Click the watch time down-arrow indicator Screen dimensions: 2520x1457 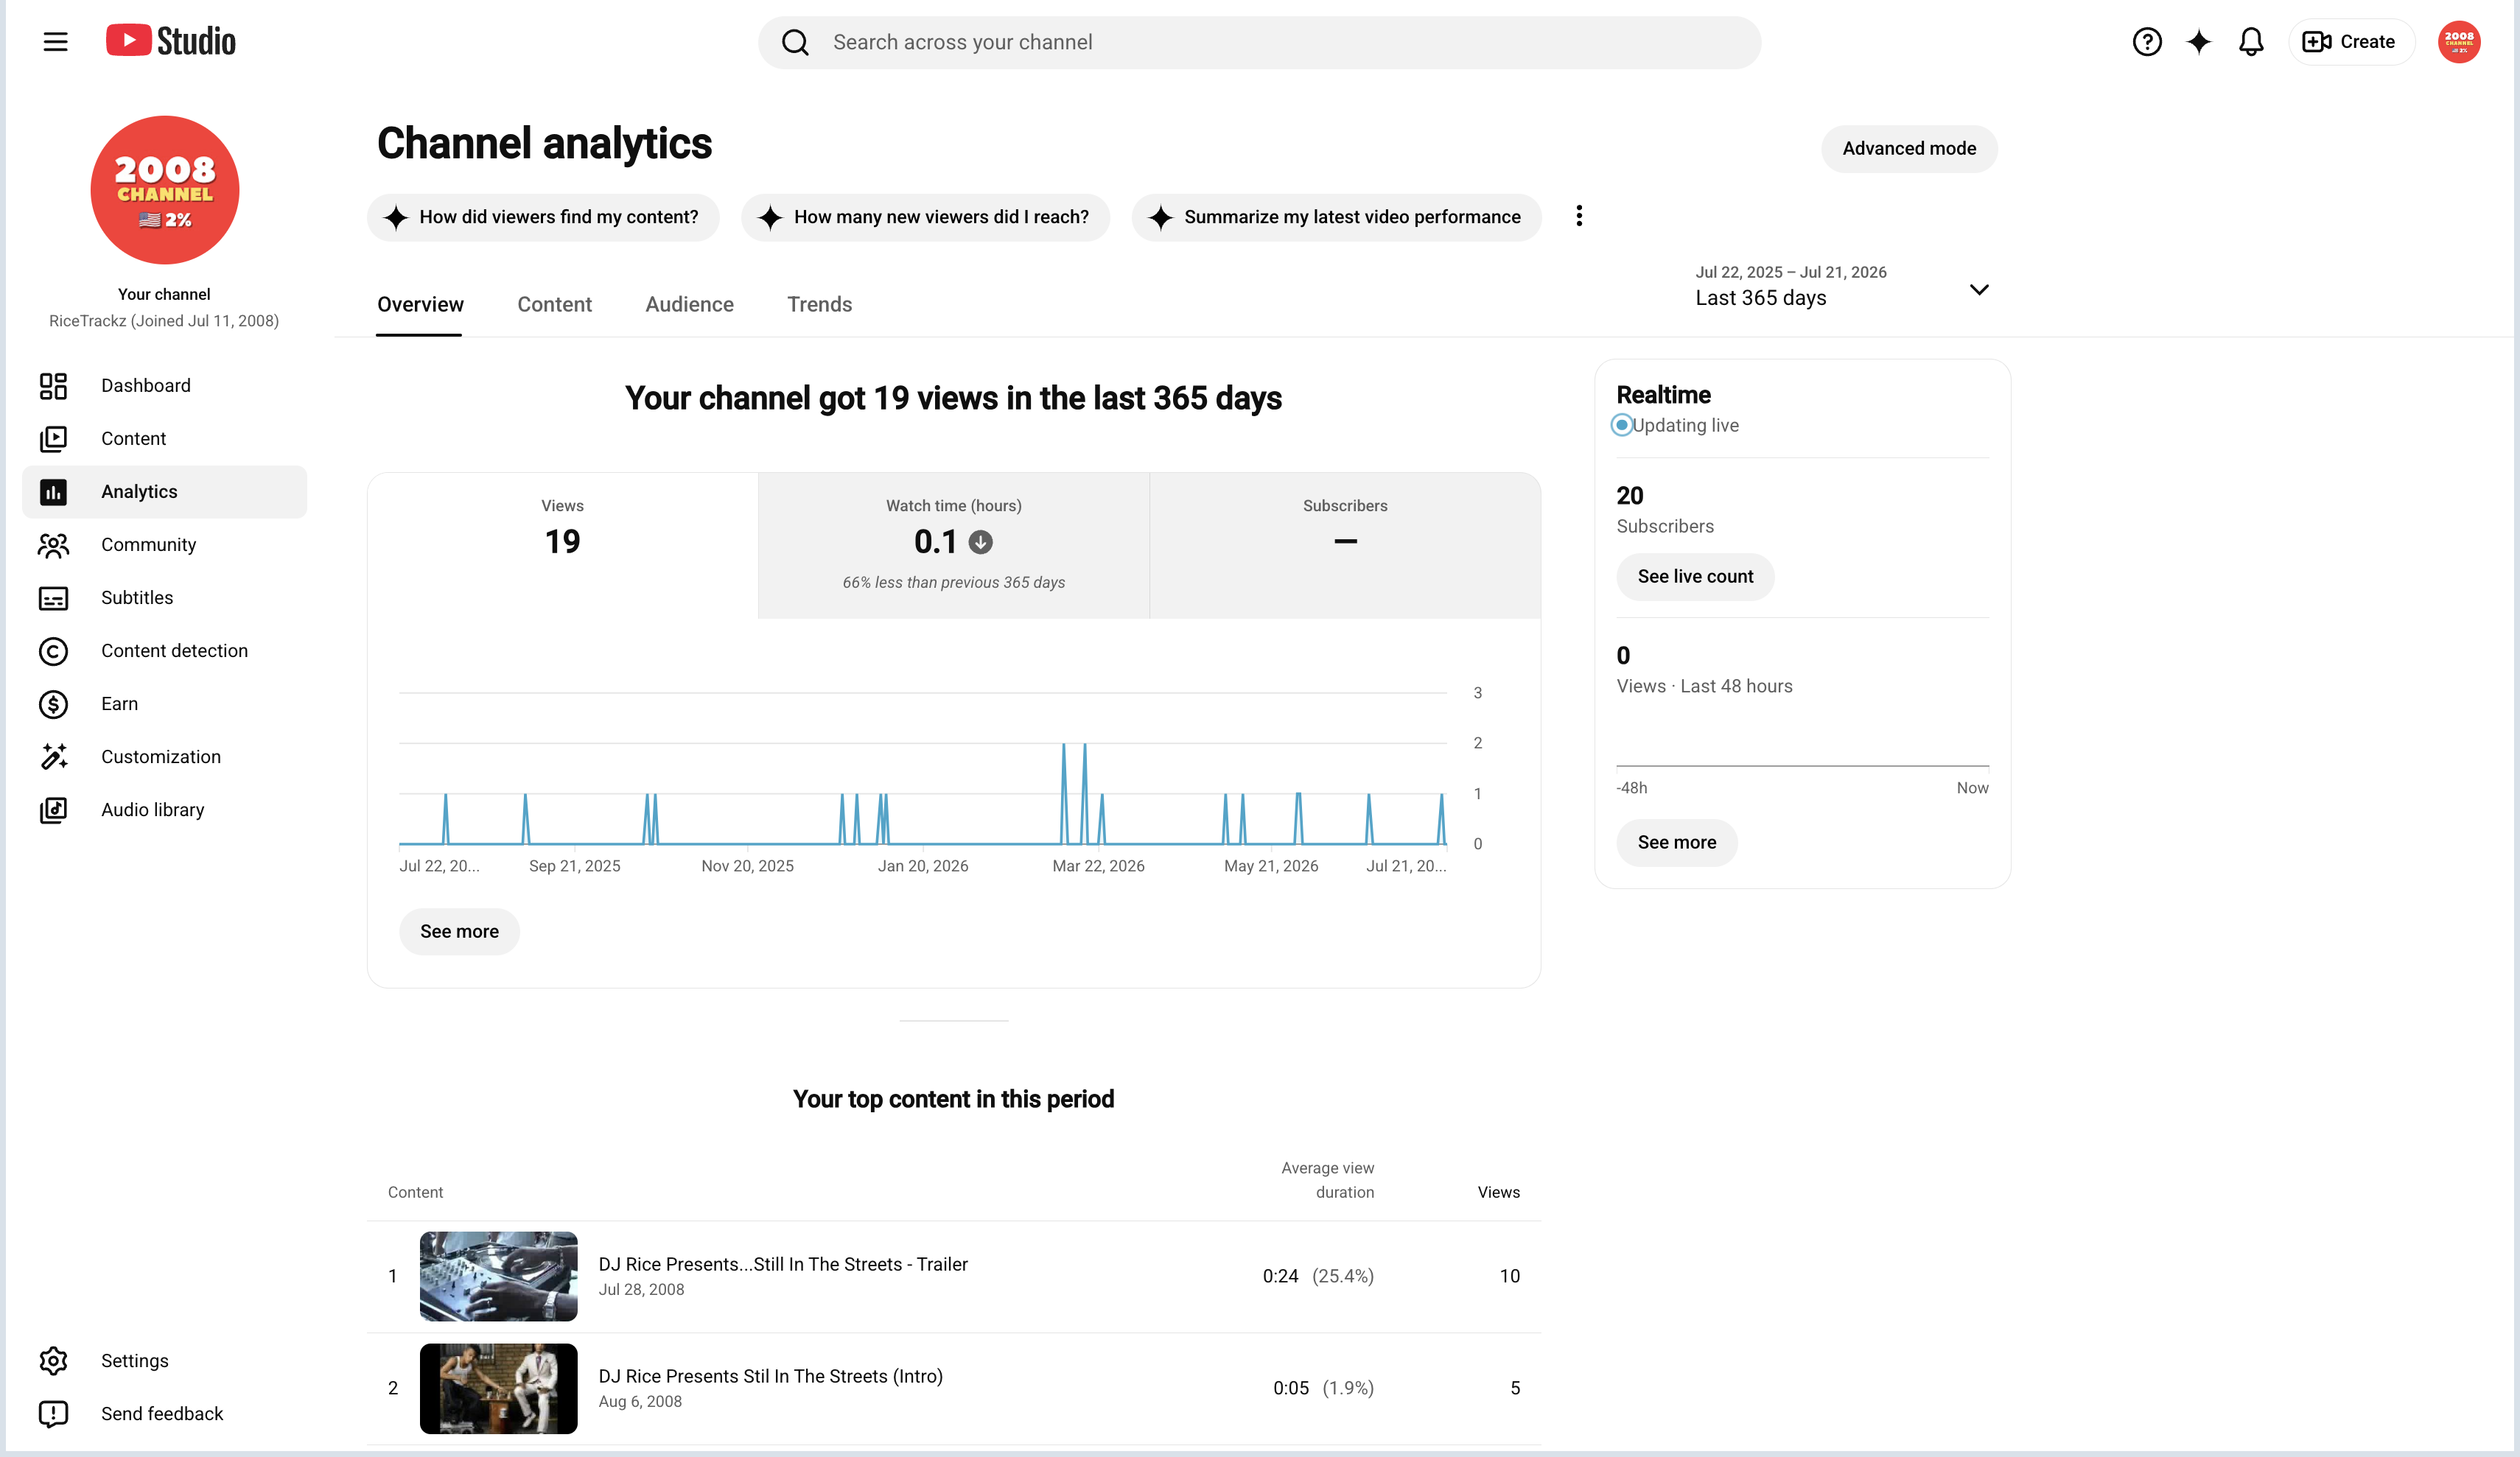click(x=981, y=542)
